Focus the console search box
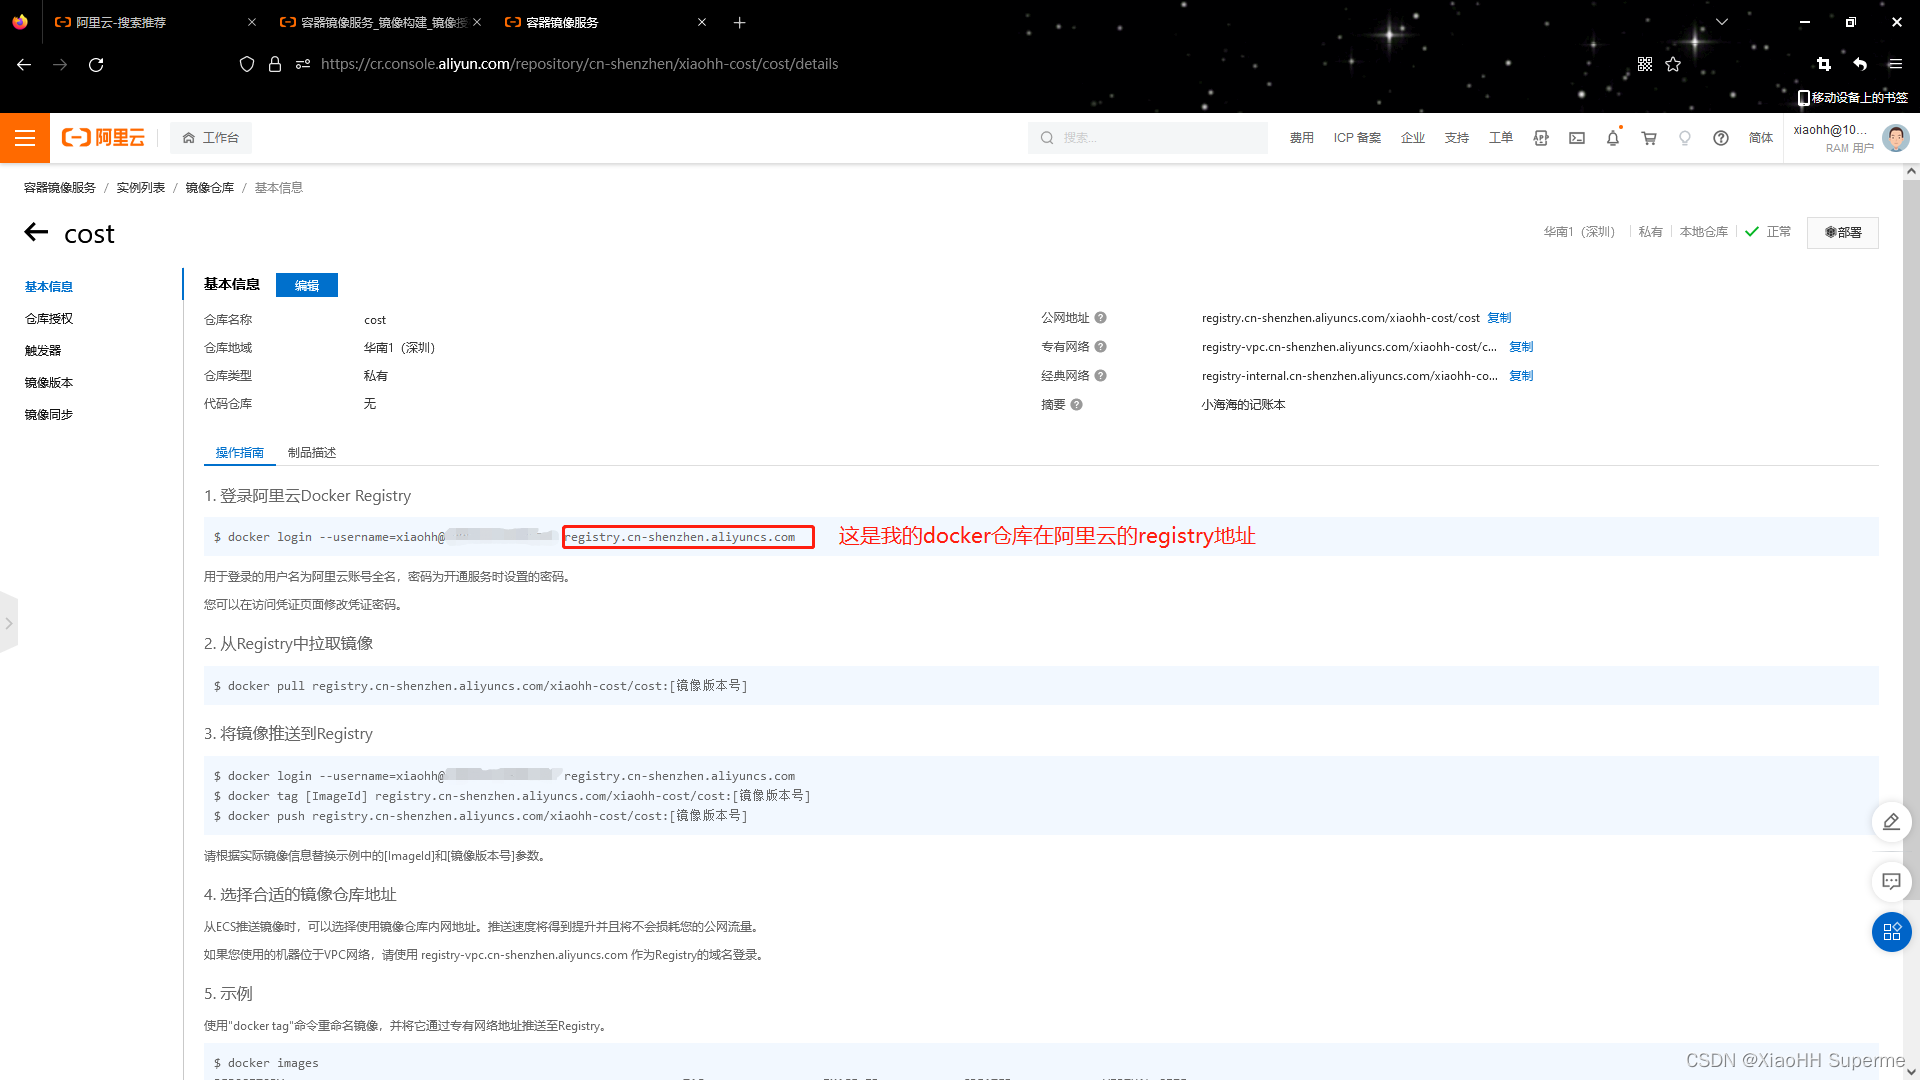 pos(1148,138)
